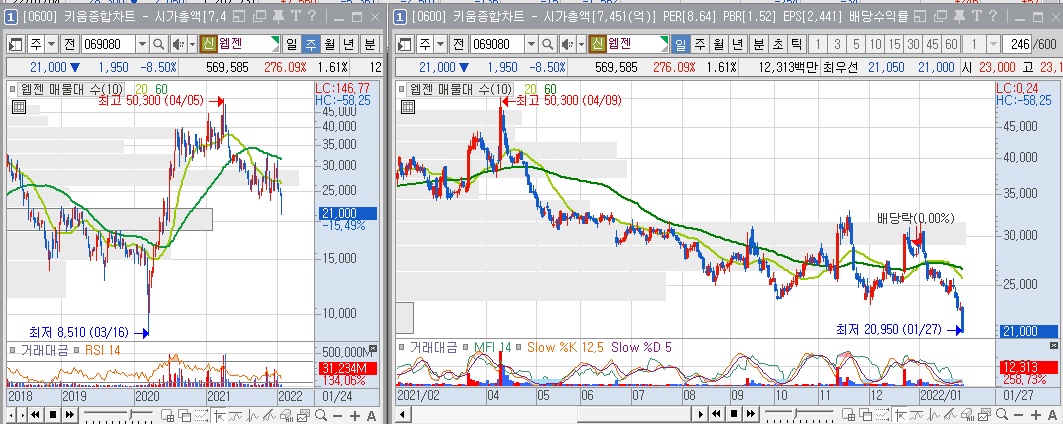Click RSI 14 label in left chart

(102, 350)
